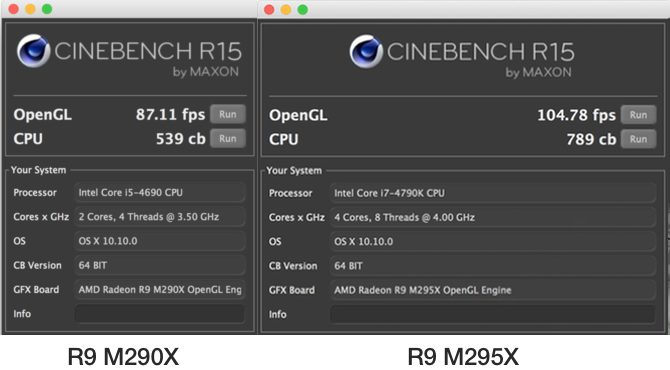Viewport: 670px width, 370px height.
Task: Click the 87.11 fps OpenGL score
Action: pos(170,115)
